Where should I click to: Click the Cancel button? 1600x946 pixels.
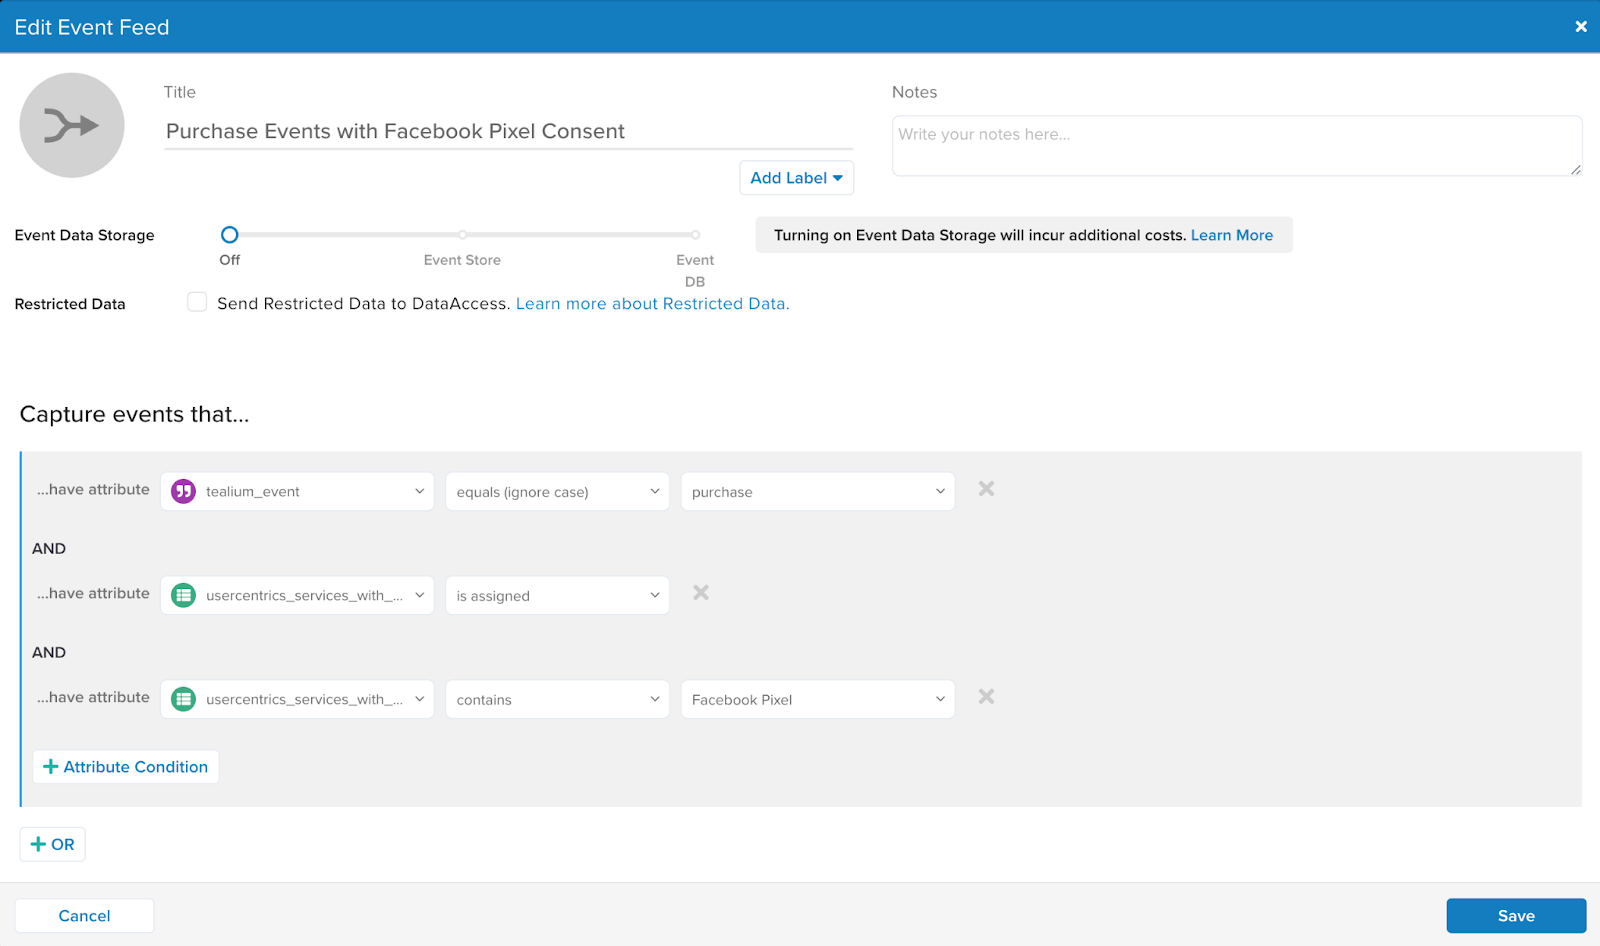point(84,916)
